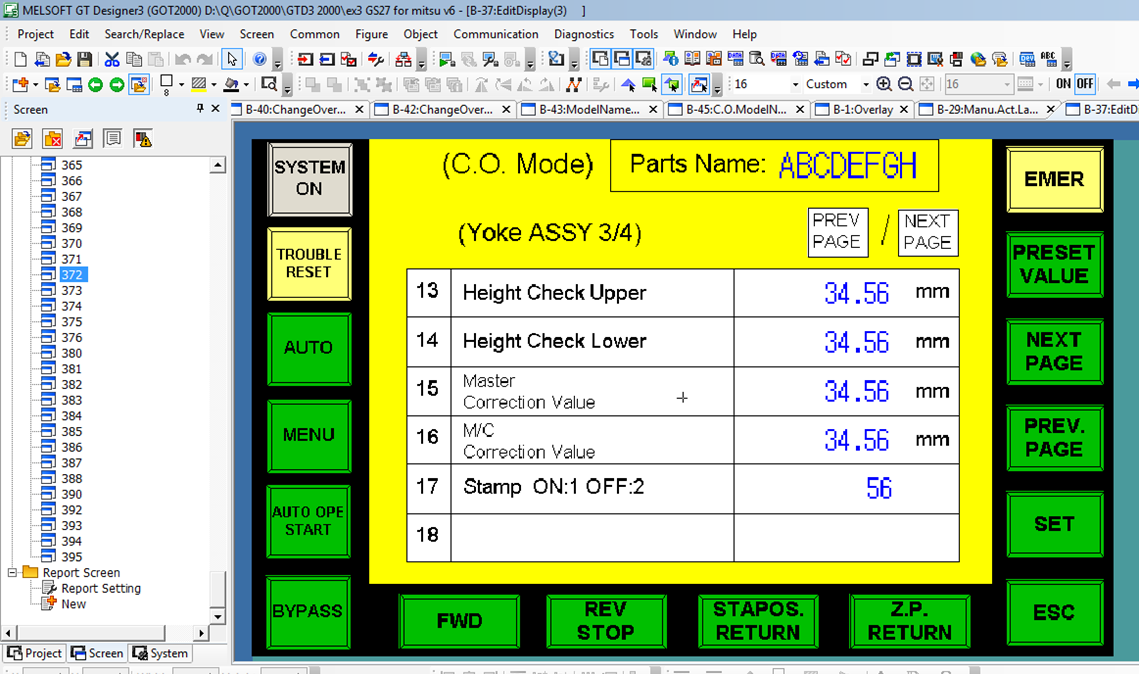
Task: Click the New Screen icon with orange plus
Action: coord(19,84)
